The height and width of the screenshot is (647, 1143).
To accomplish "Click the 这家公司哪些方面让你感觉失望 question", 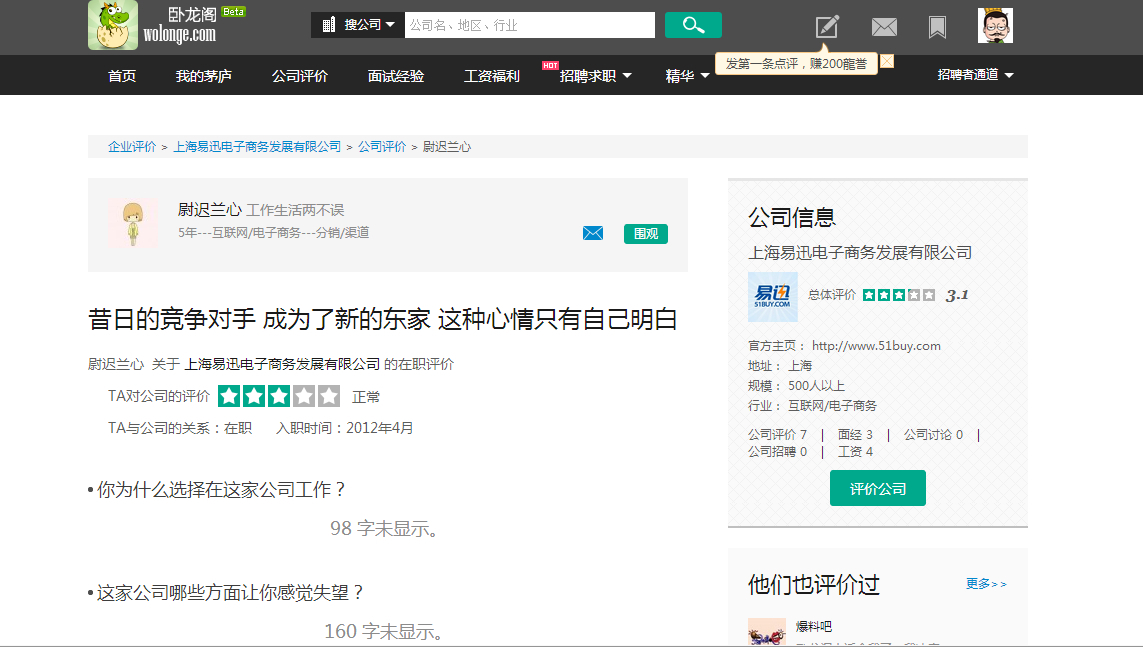I will tap(230, 592).
